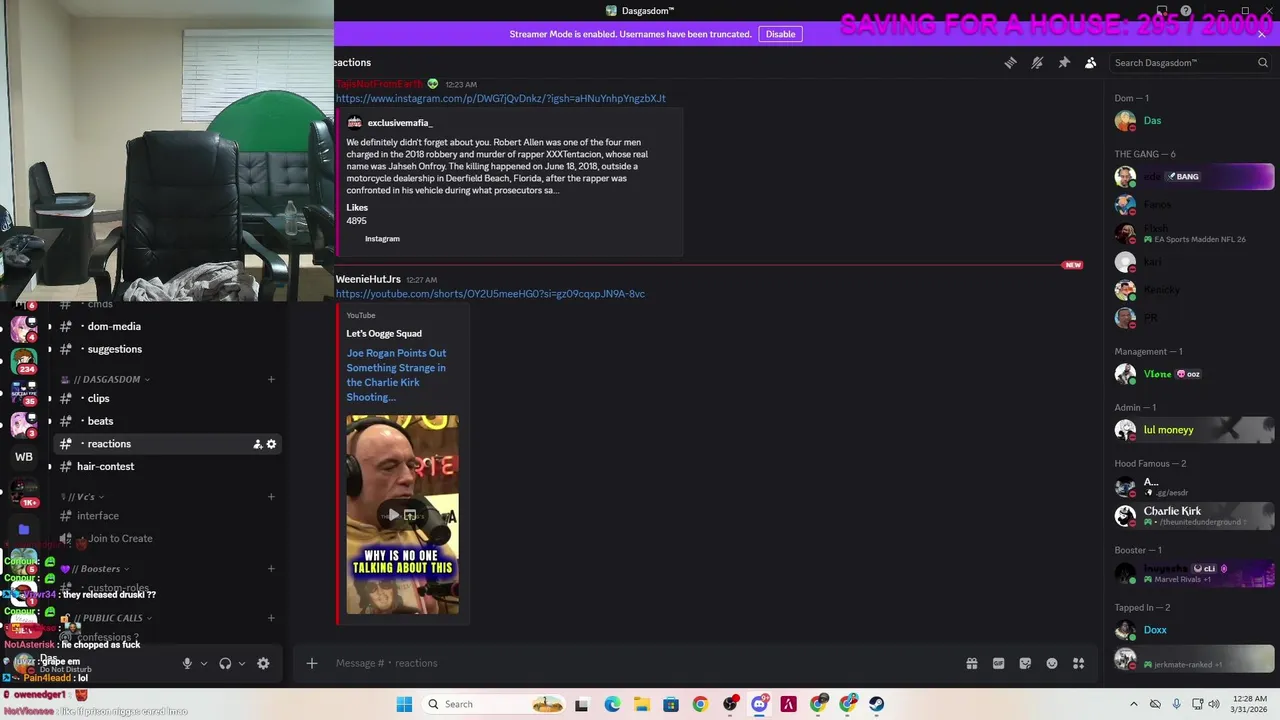This screenshot has height=720, width=1280.
Task: Open microphone input options dropdown arrow
Action: click(204, 663)
